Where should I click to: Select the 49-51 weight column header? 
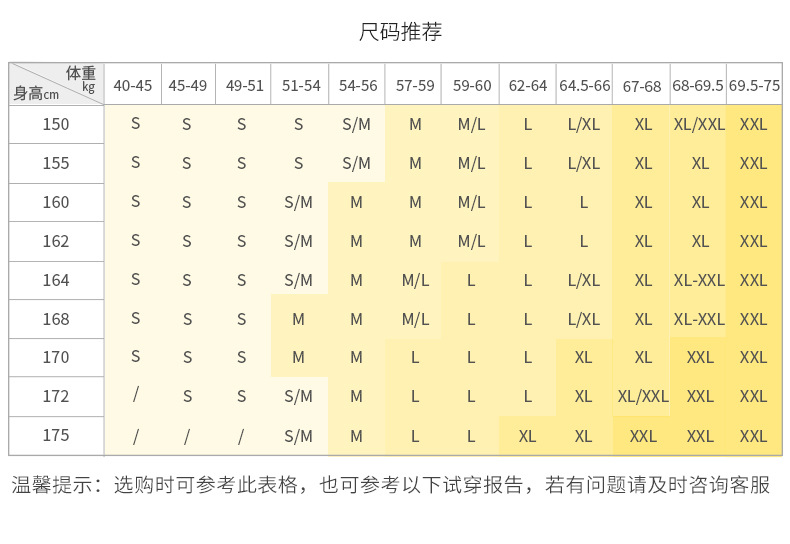pyautogui.click(x=244, y=86)
